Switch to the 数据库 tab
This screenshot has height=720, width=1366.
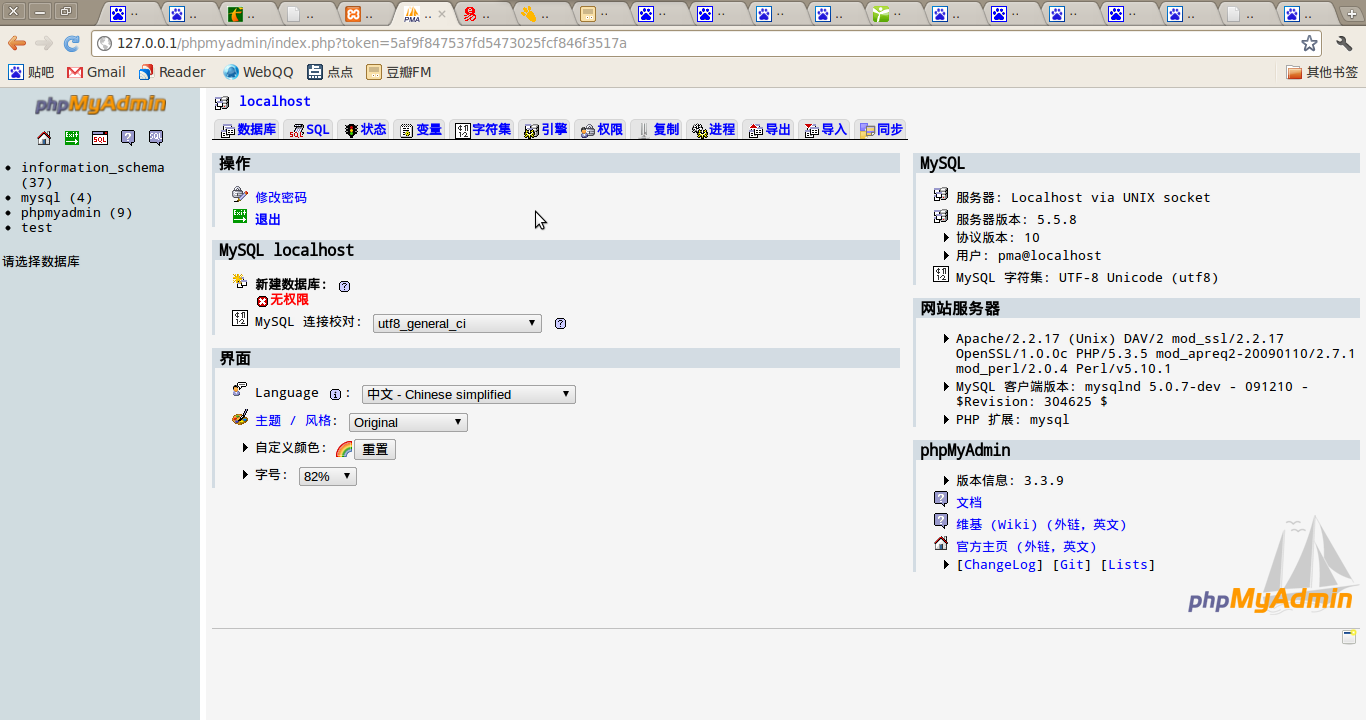(248, 130)
